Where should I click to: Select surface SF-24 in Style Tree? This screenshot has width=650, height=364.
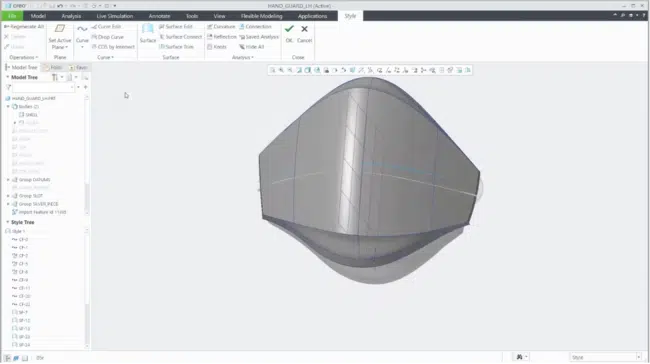(x=21, y=345)
